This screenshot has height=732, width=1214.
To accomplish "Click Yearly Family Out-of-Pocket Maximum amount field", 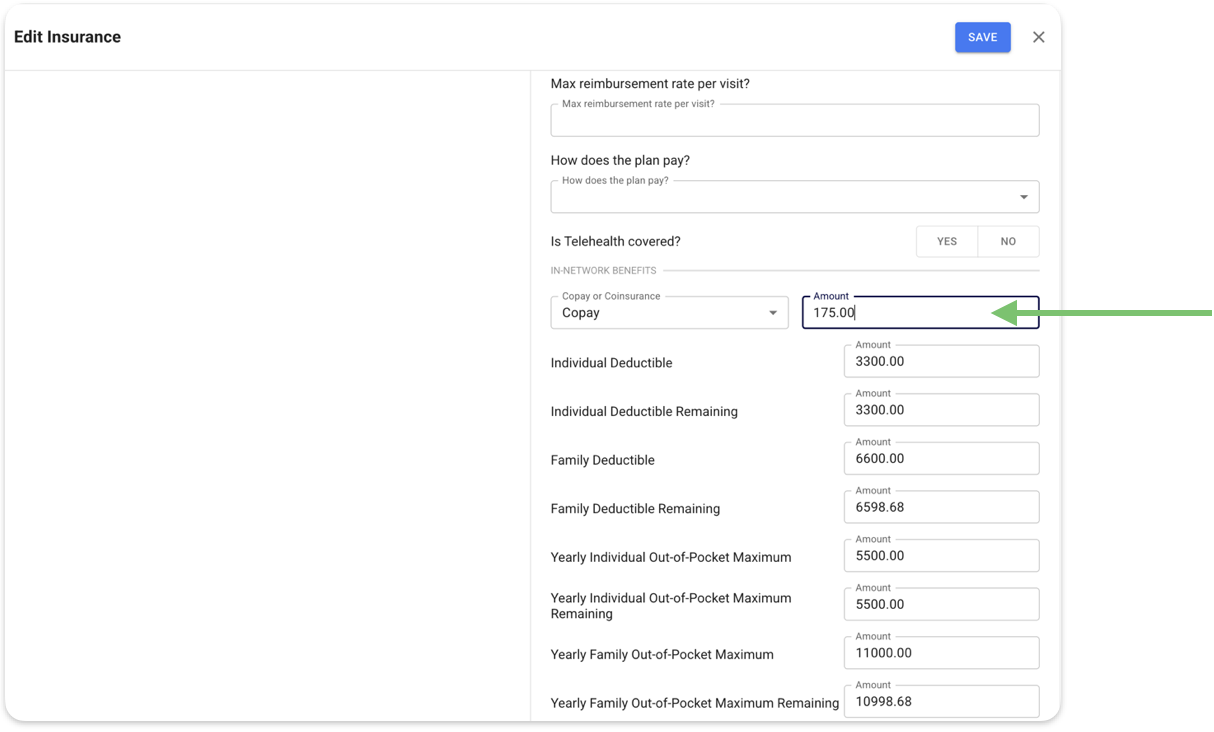I will [940, 653].
